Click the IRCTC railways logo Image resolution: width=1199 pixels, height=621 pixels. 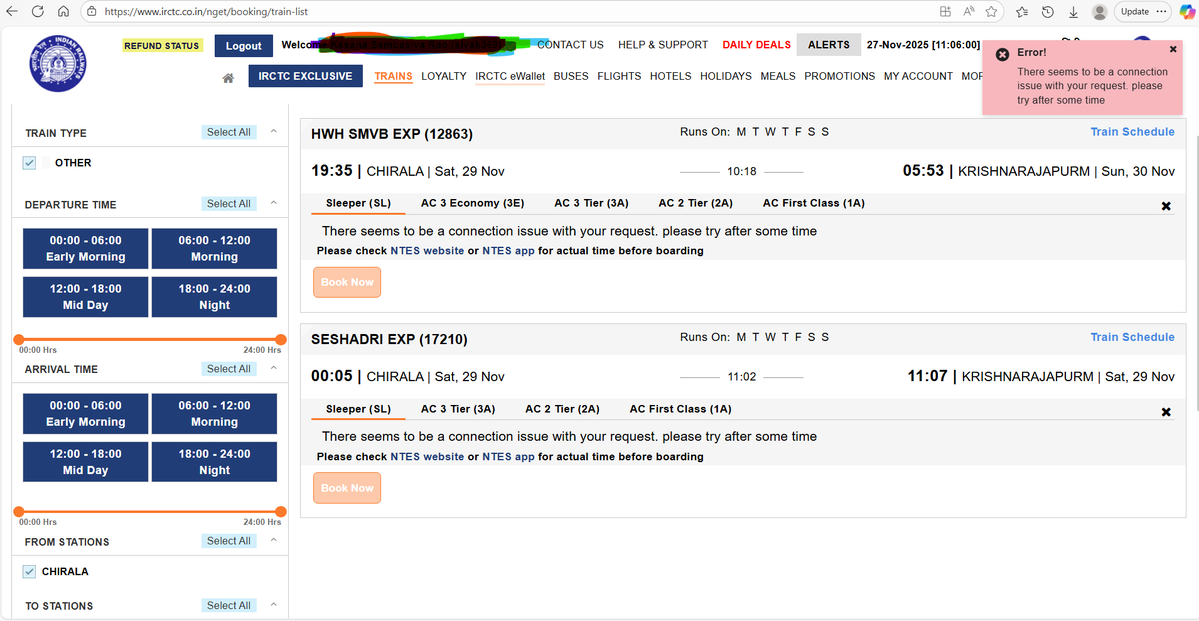pyautogui.click(x=57, y=63)
